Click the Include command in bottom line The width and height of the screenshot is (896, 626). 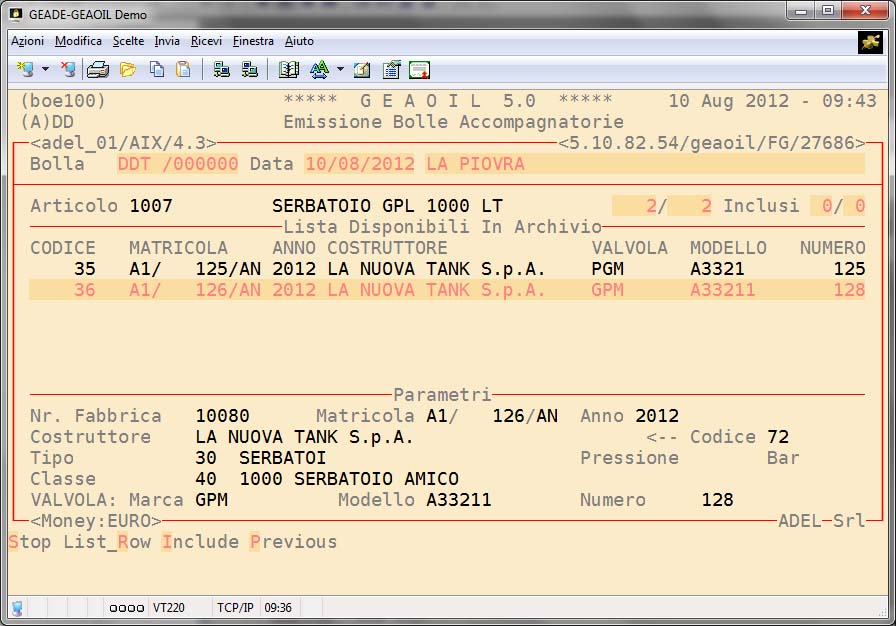click(x=200, y=542)
